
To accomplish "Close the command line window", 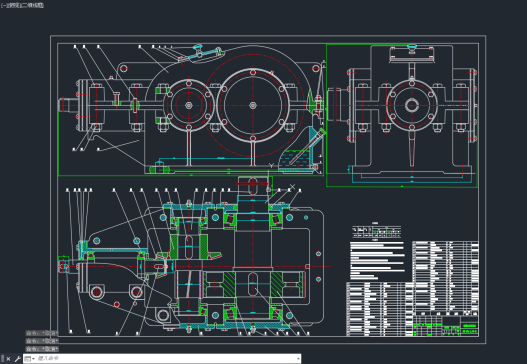I will (8, 359).
